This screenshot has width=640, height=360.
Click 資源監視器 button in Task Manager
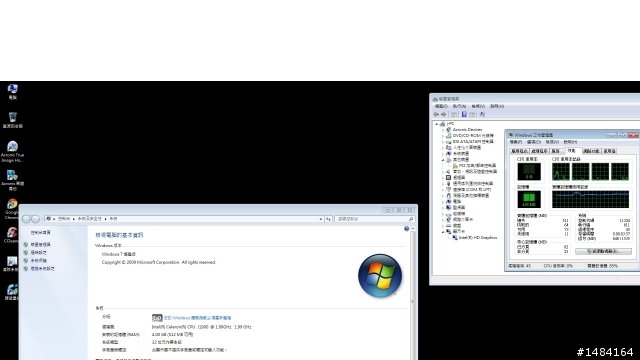pyautogui.click(x=603, y=251)
